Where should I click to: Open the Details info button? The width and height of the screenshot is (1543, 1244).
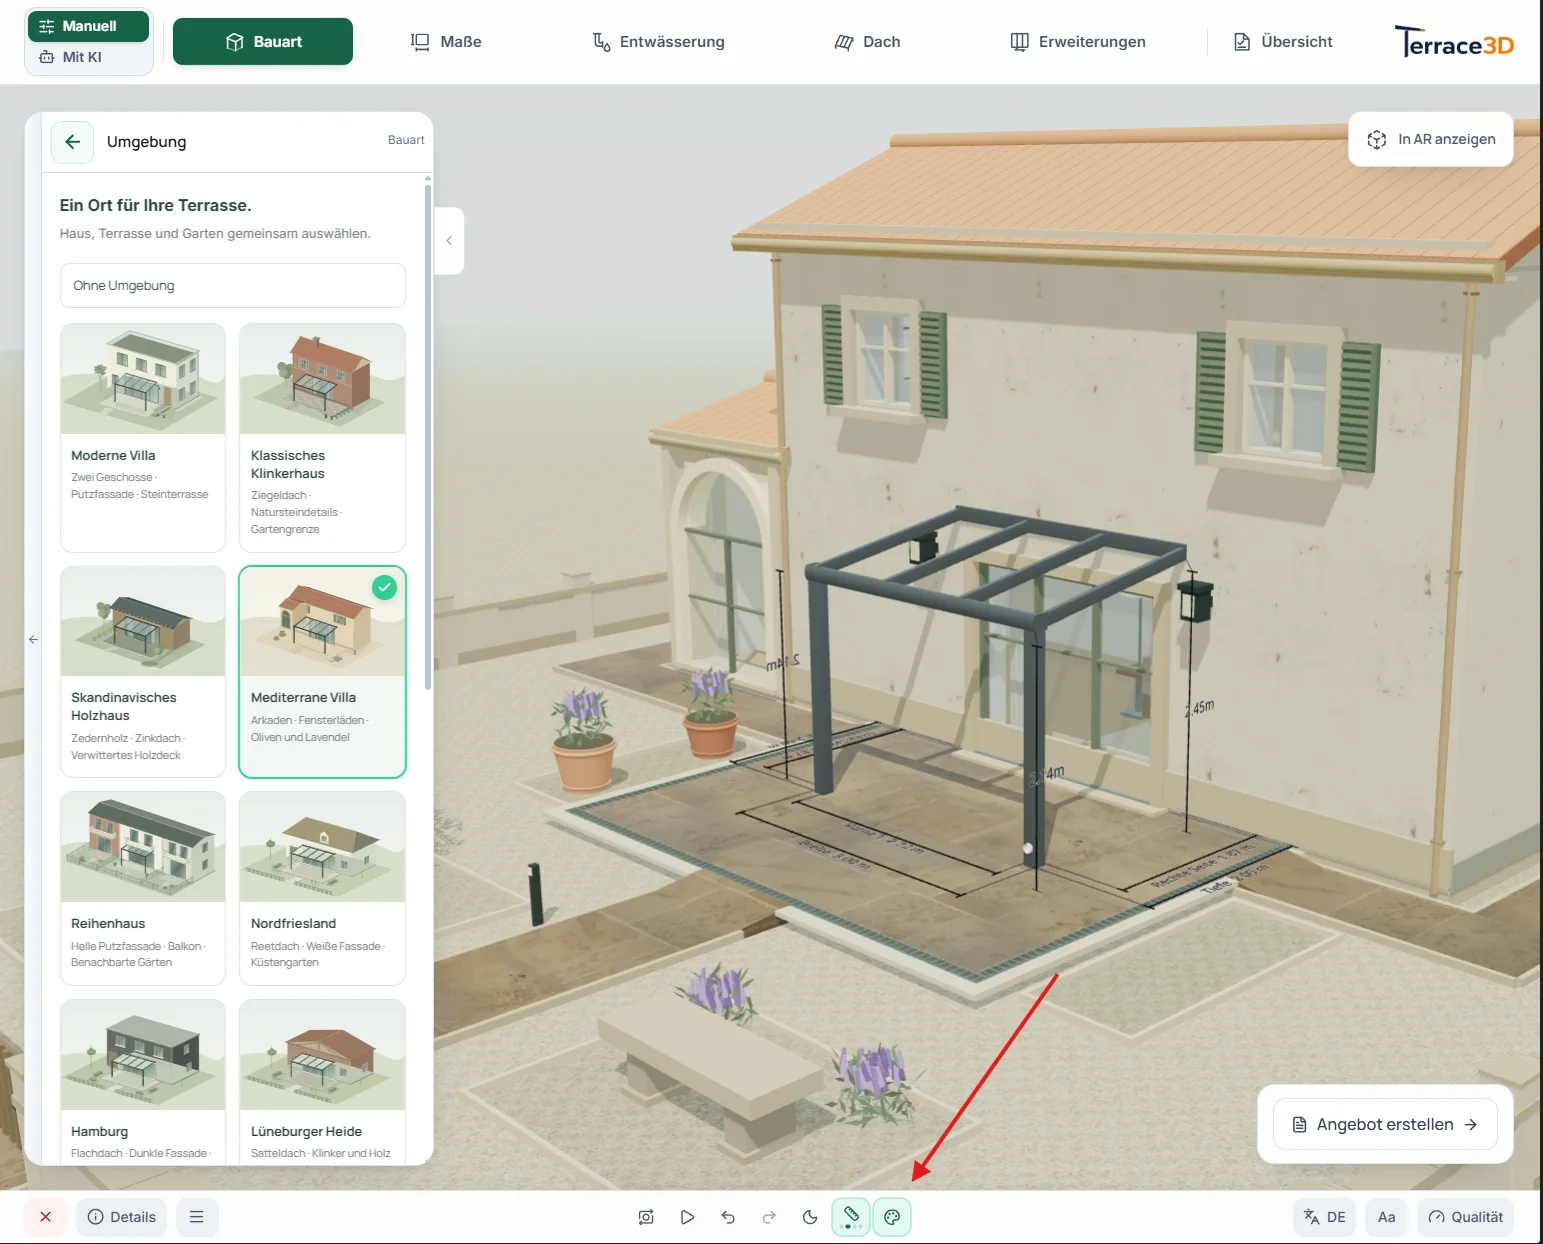[x=122, y=1217]
